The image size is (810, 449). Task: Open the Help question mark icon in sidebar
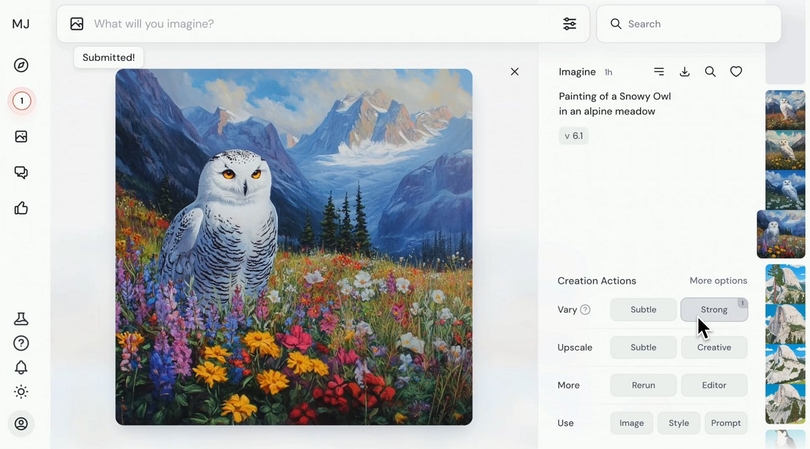tap(21, 343)
